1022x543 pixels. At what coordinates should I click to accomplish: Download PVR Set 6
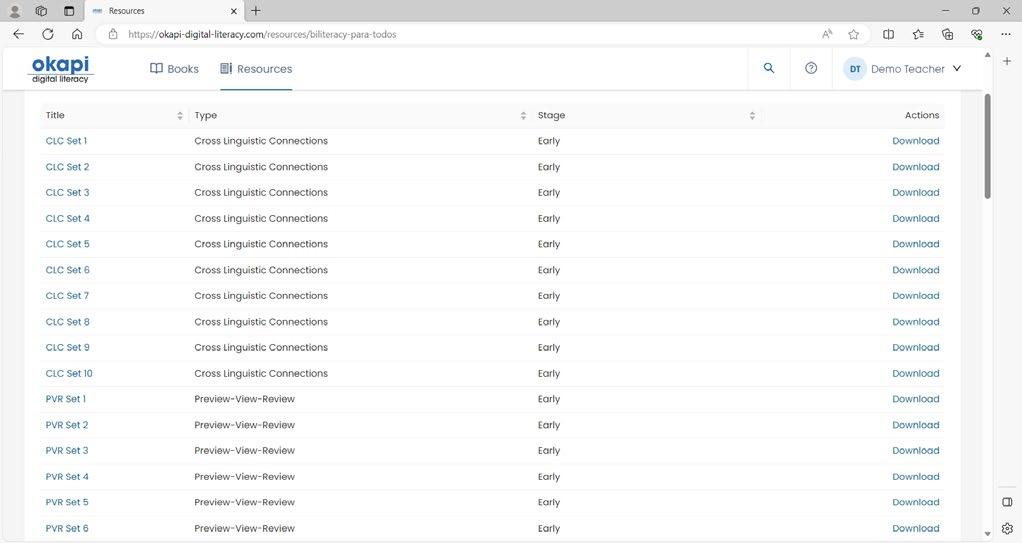(x=916, y=529)
